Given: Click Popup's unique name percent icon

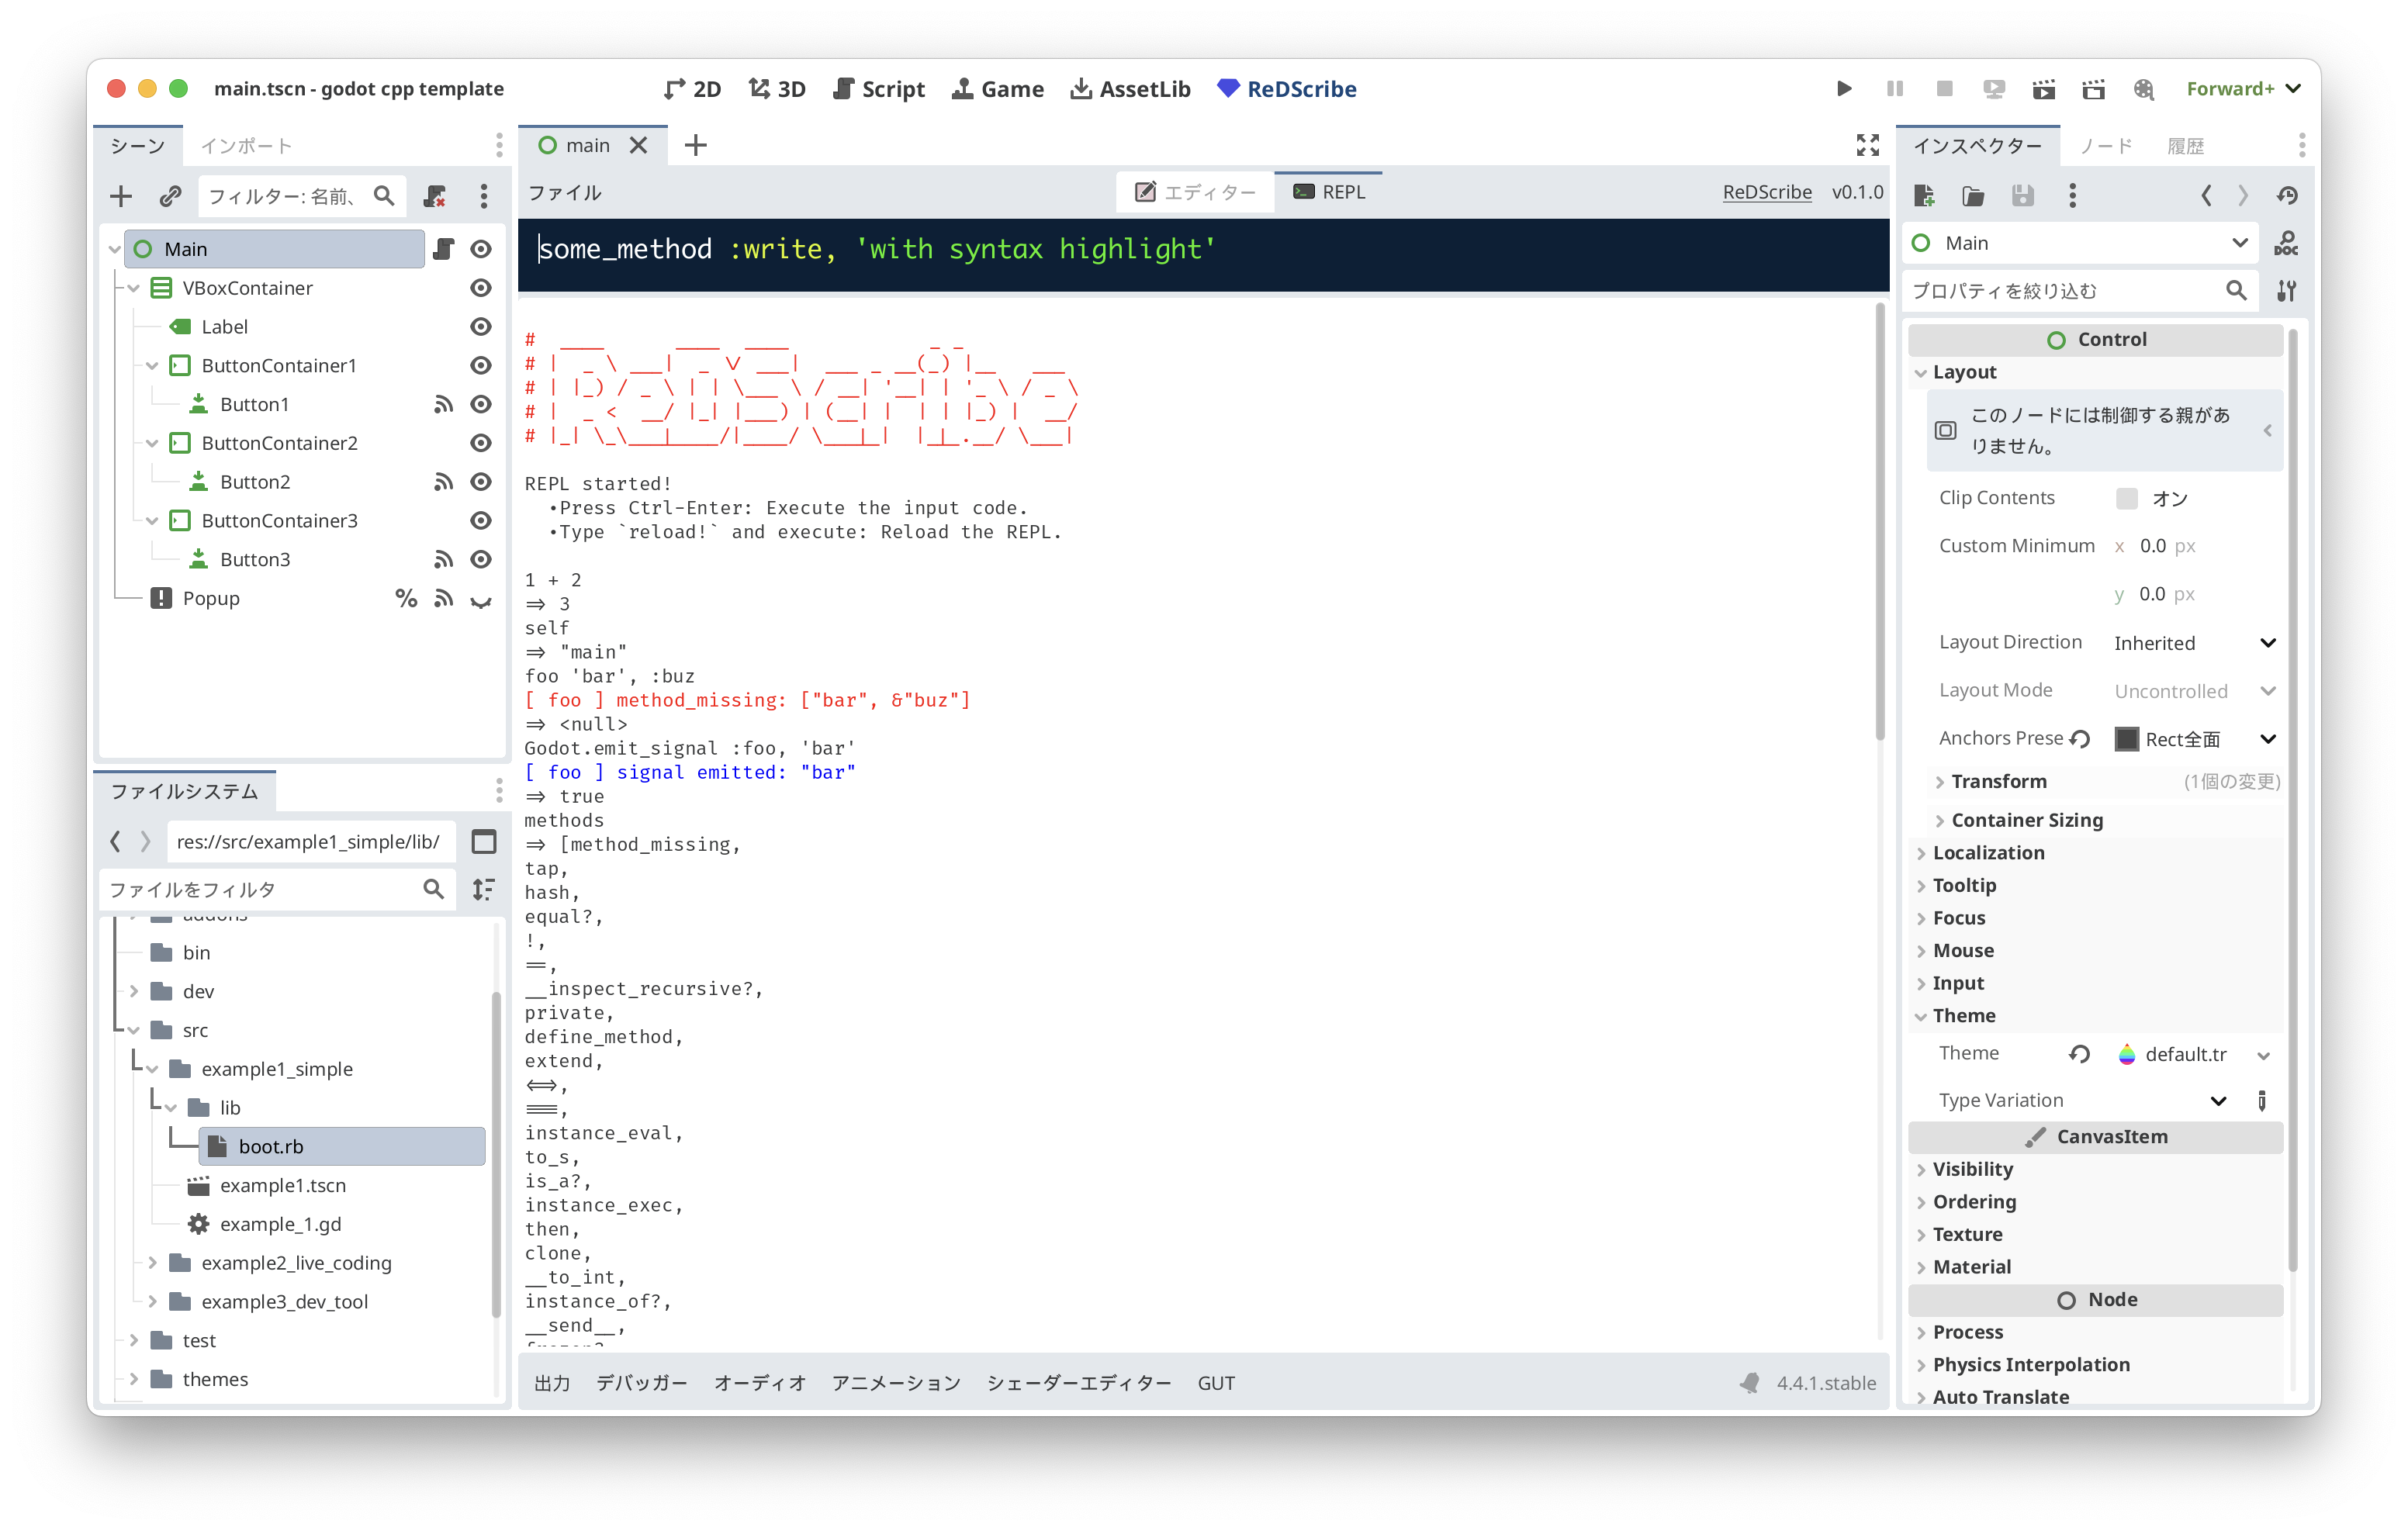Looking at the screenshot, I should [x=406, y=598].
